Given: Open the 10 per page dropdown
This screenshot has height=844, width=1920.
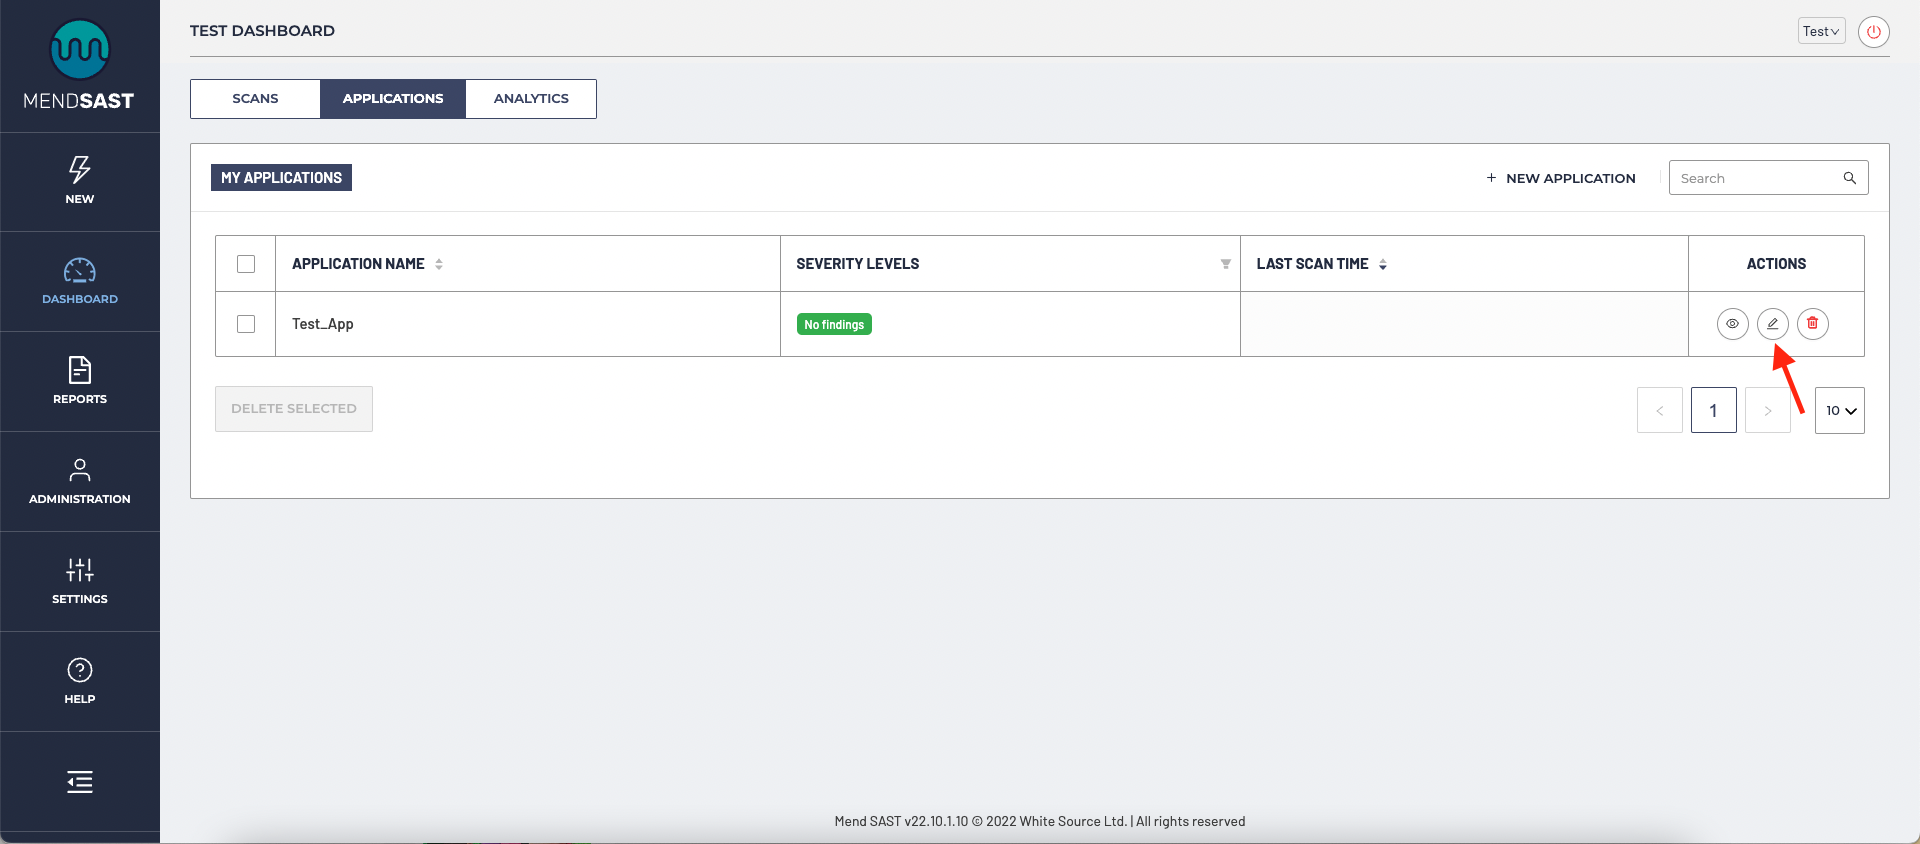Looking at the screenshot, I should coord(1839,411).
